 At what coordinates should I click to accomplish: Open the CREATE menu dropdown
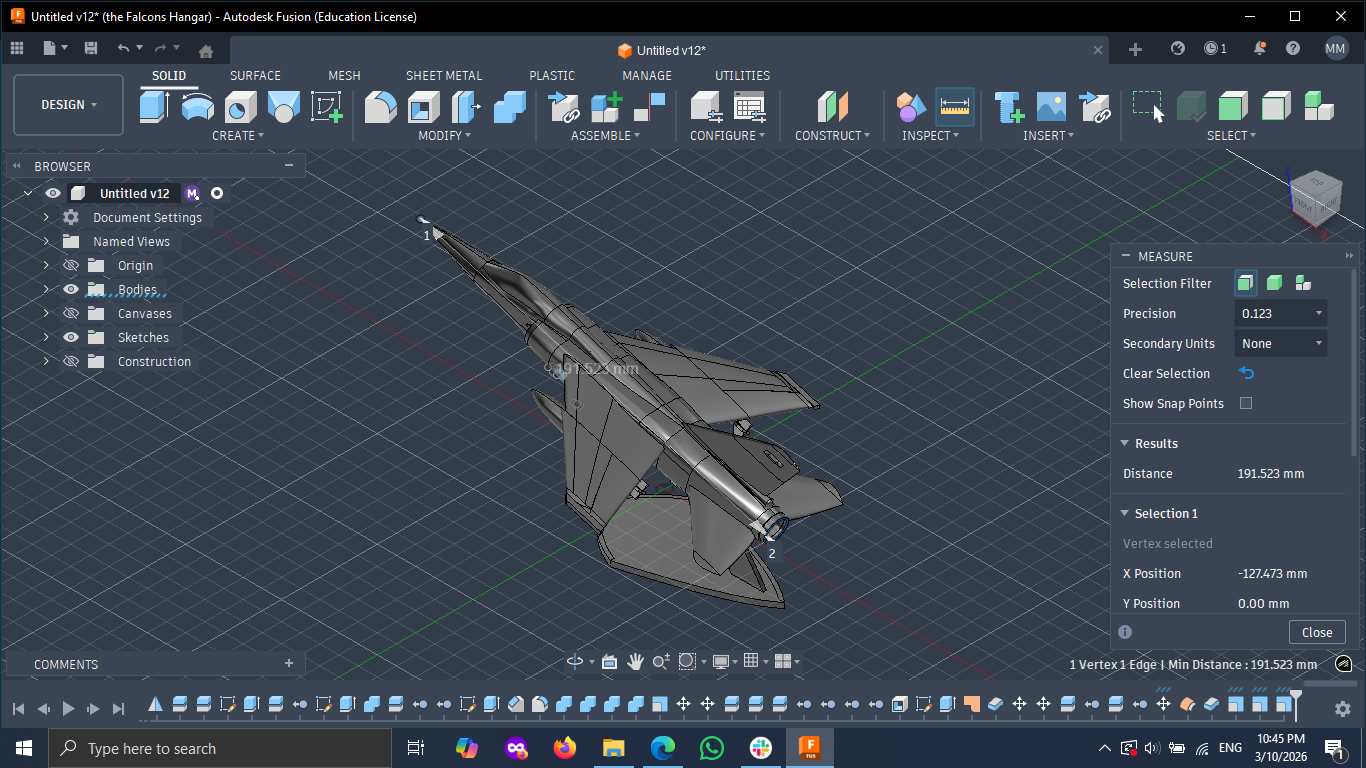238,135
